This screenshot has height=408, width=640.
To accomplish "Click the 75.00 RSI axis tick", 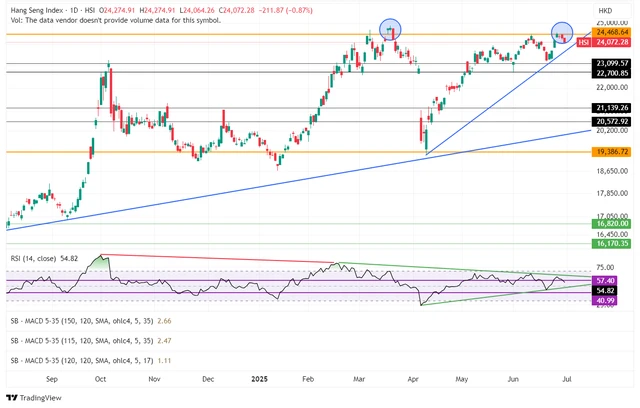I will [x=605, y=267].
